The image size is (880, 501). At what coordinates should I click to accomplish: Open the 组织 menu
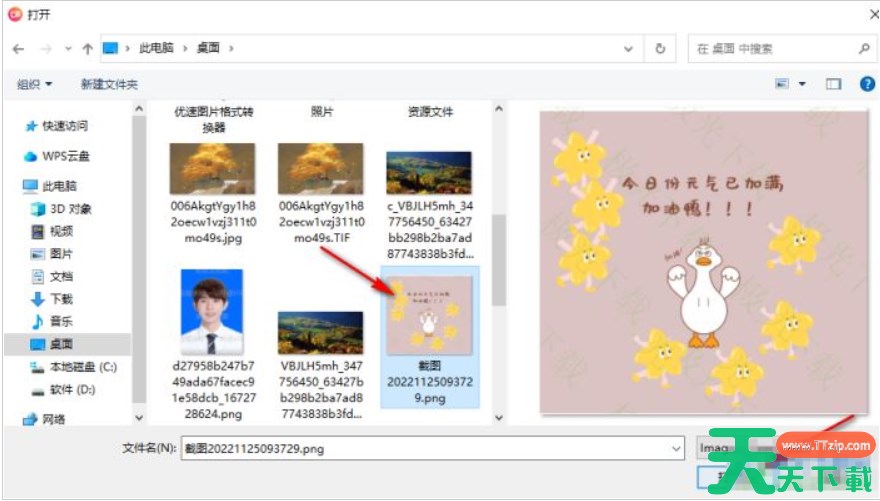(x=34, y=84)
